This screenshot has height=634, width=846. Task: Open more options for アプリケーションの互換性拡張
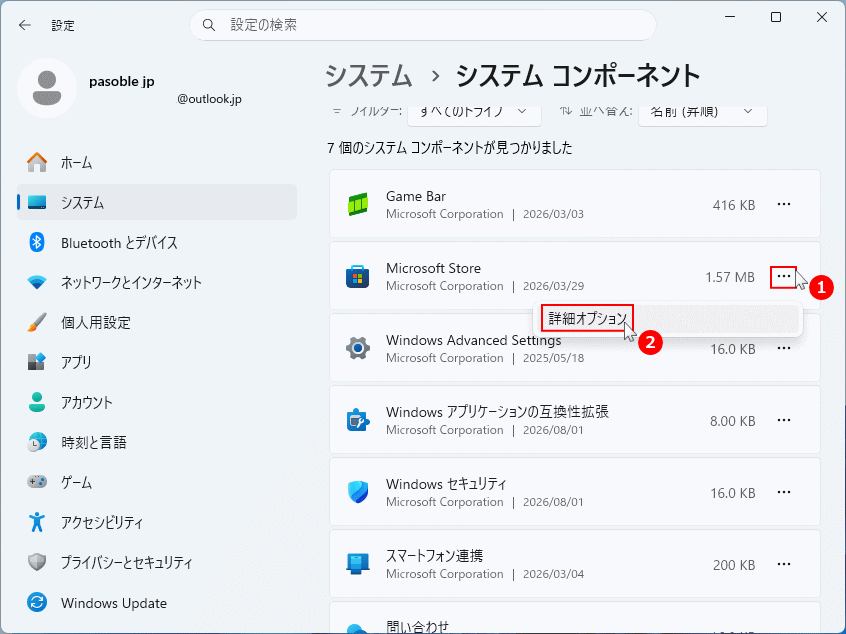783,420
